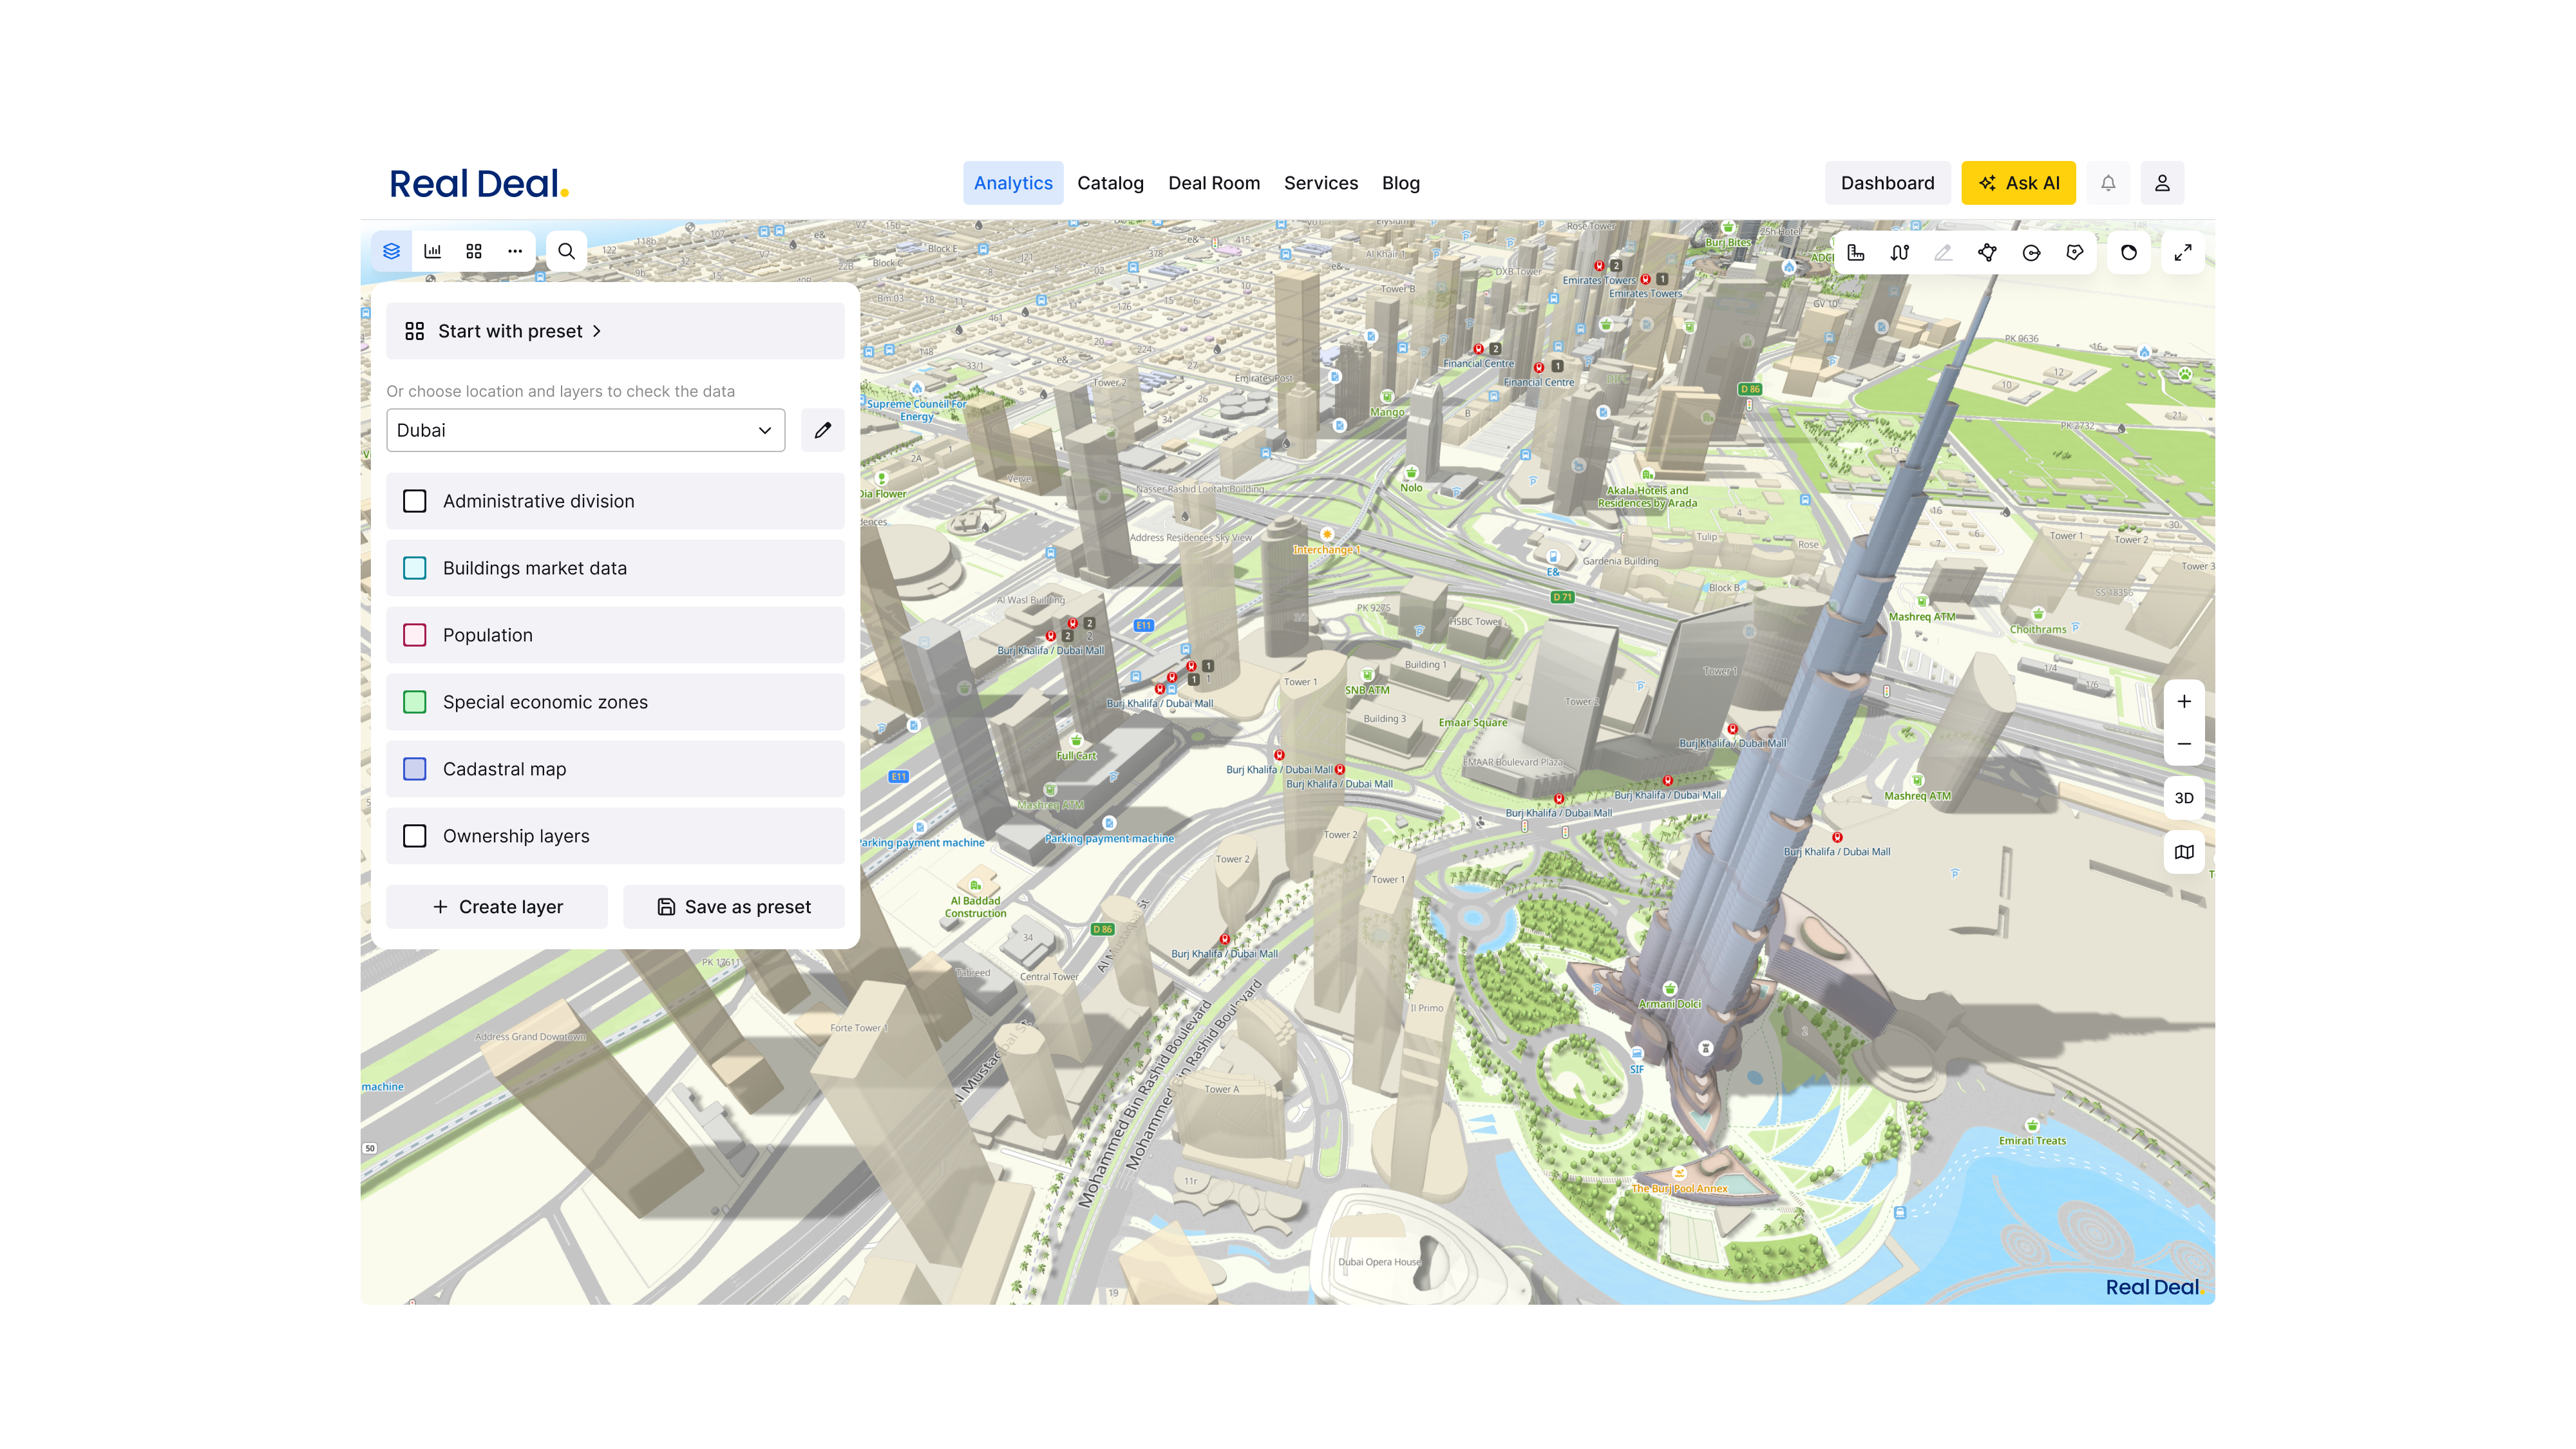Zoom out the map
This screenshot has height=1449, width=2576.
tap(2184, 744)
